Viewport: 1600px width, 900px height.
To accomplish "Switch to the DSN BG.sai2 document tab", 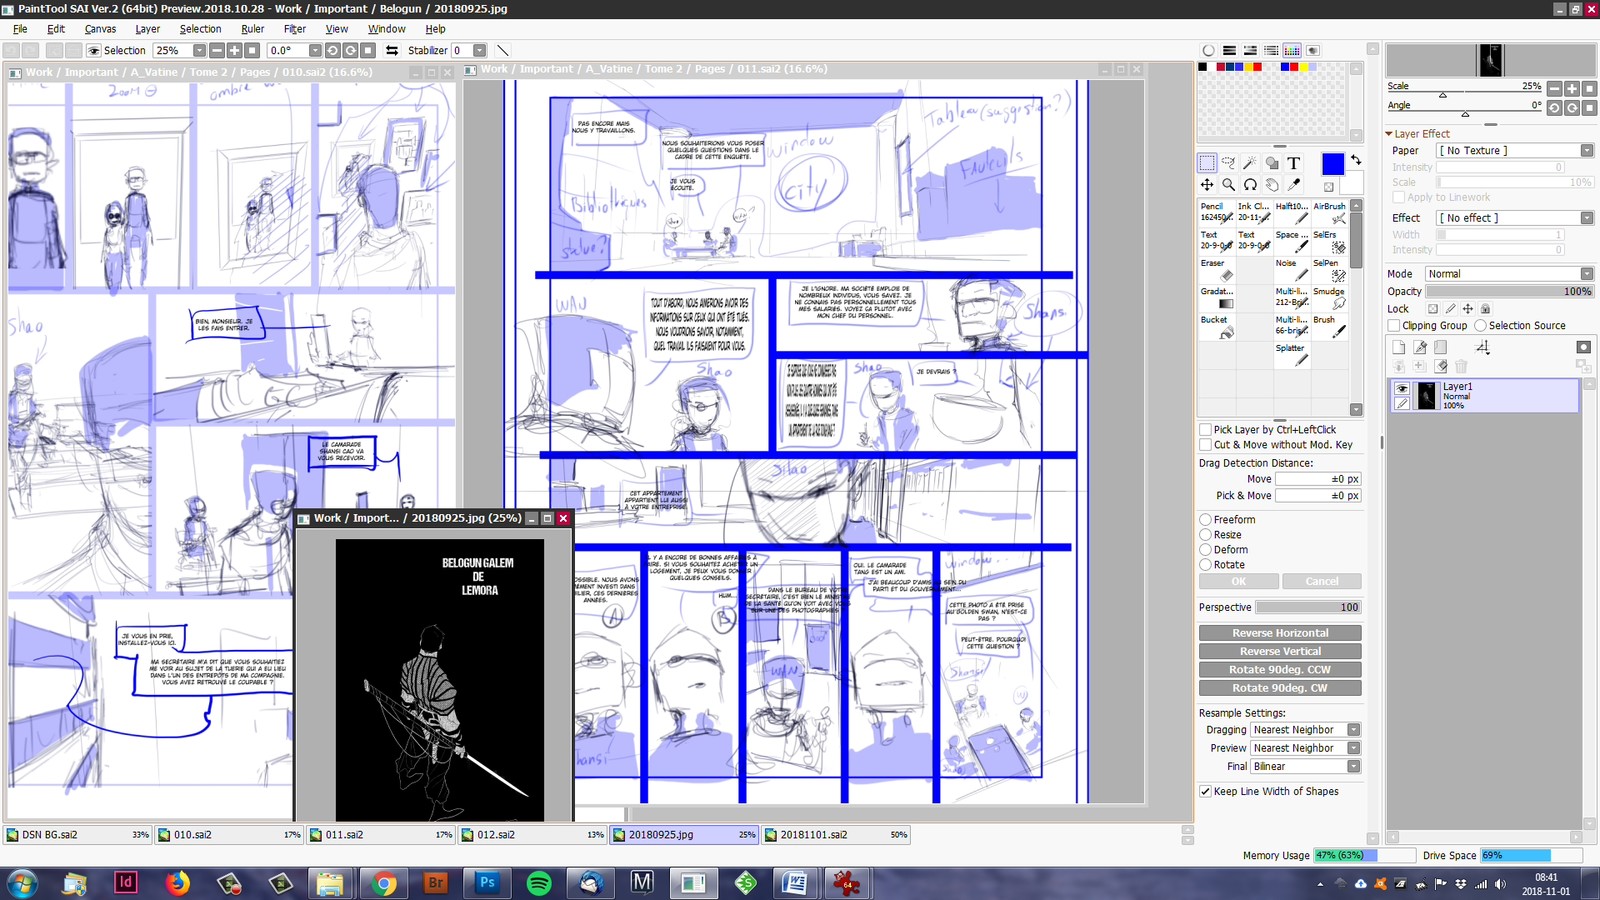I will point(78,834).
